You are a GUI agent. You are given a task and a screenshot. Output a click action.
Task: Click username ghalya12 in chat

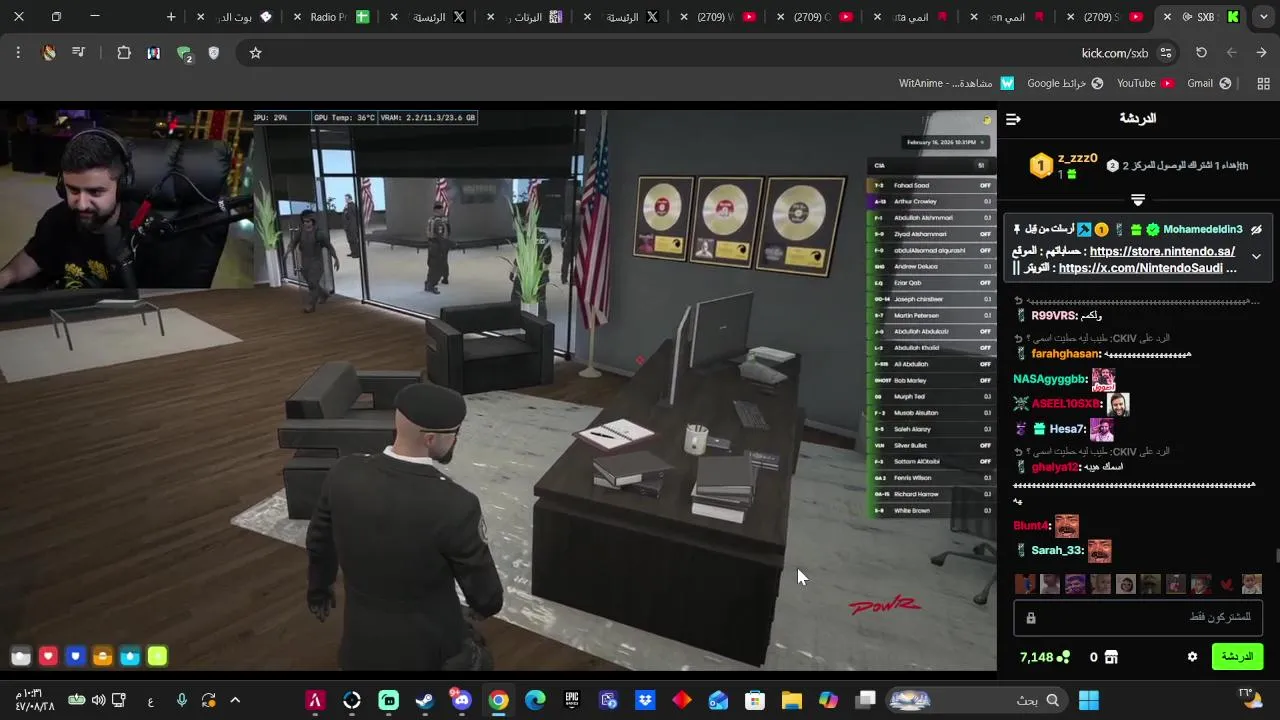1055,467
